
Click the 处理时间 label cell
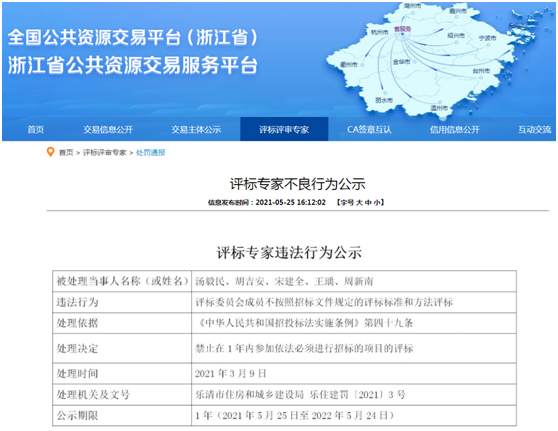[122, 374]
